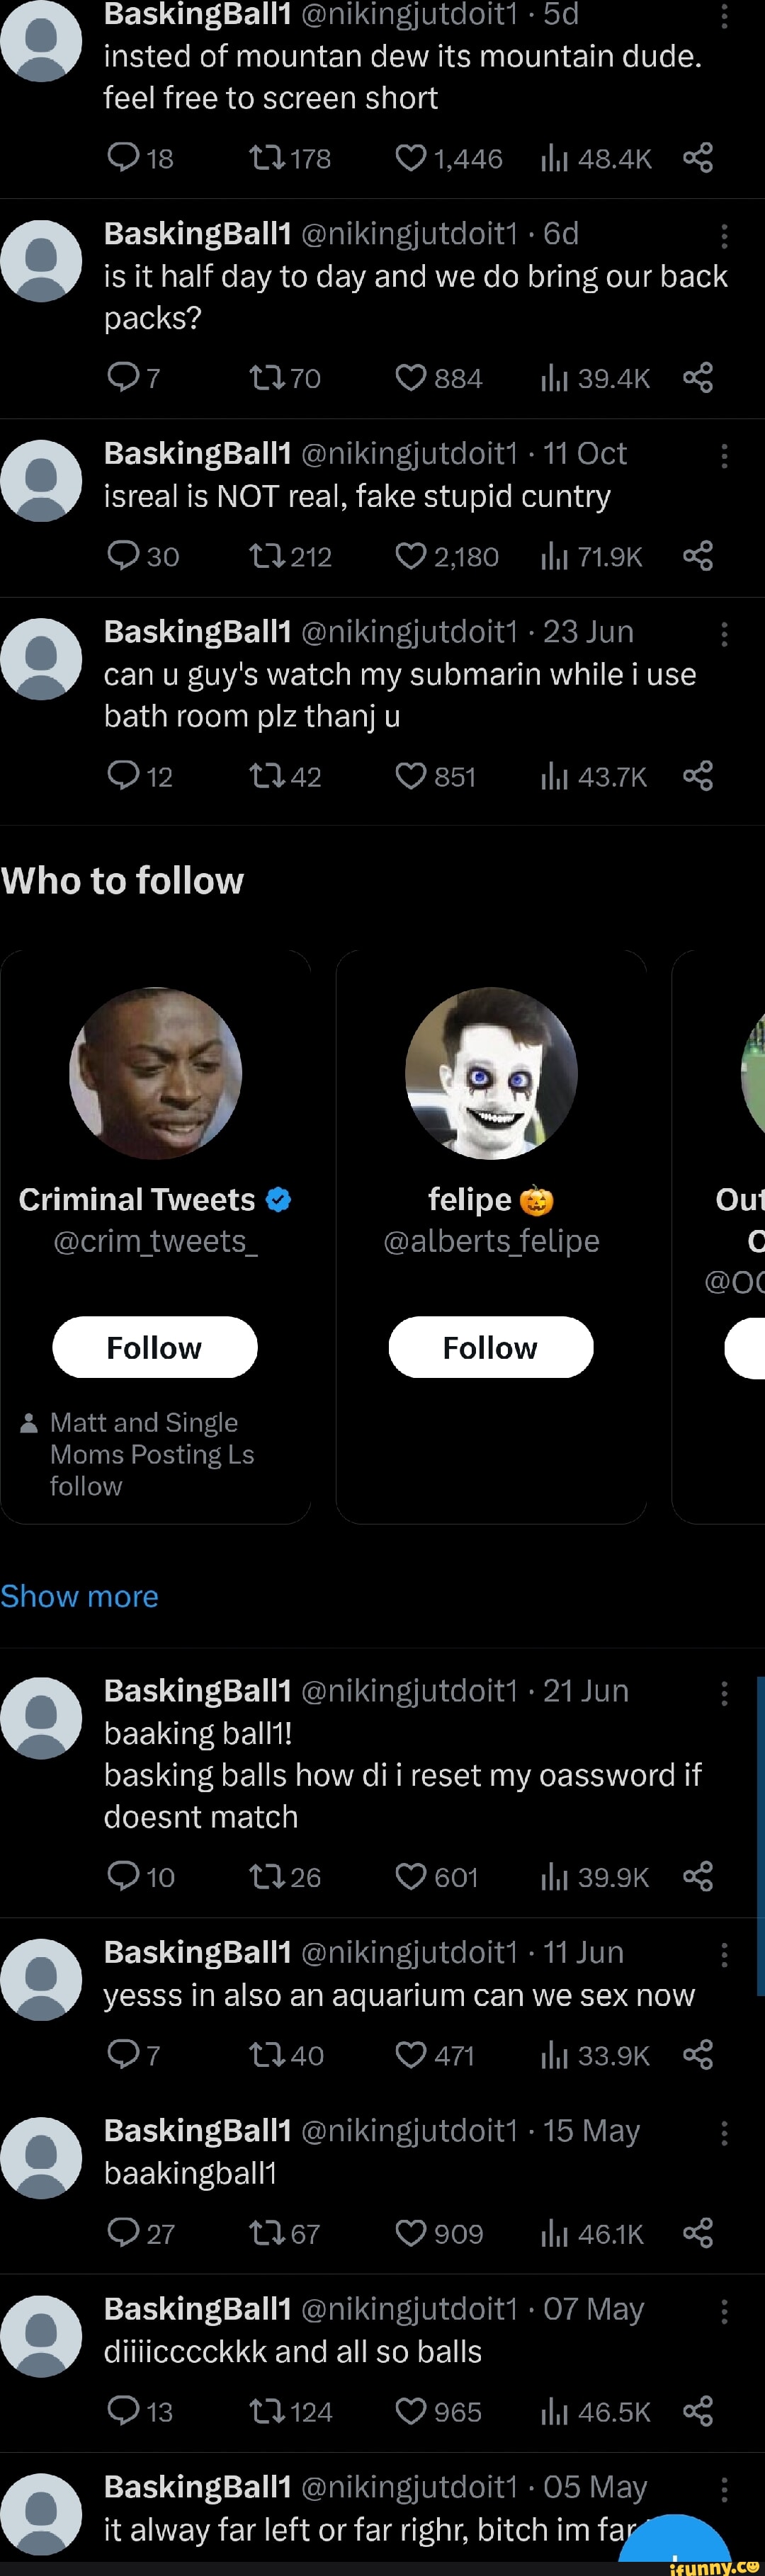The width and height of the screenshot is (765, 2576).
Task: Like the aquarium tweet from 11 Jun
Action: click(x=411, y=2055)
